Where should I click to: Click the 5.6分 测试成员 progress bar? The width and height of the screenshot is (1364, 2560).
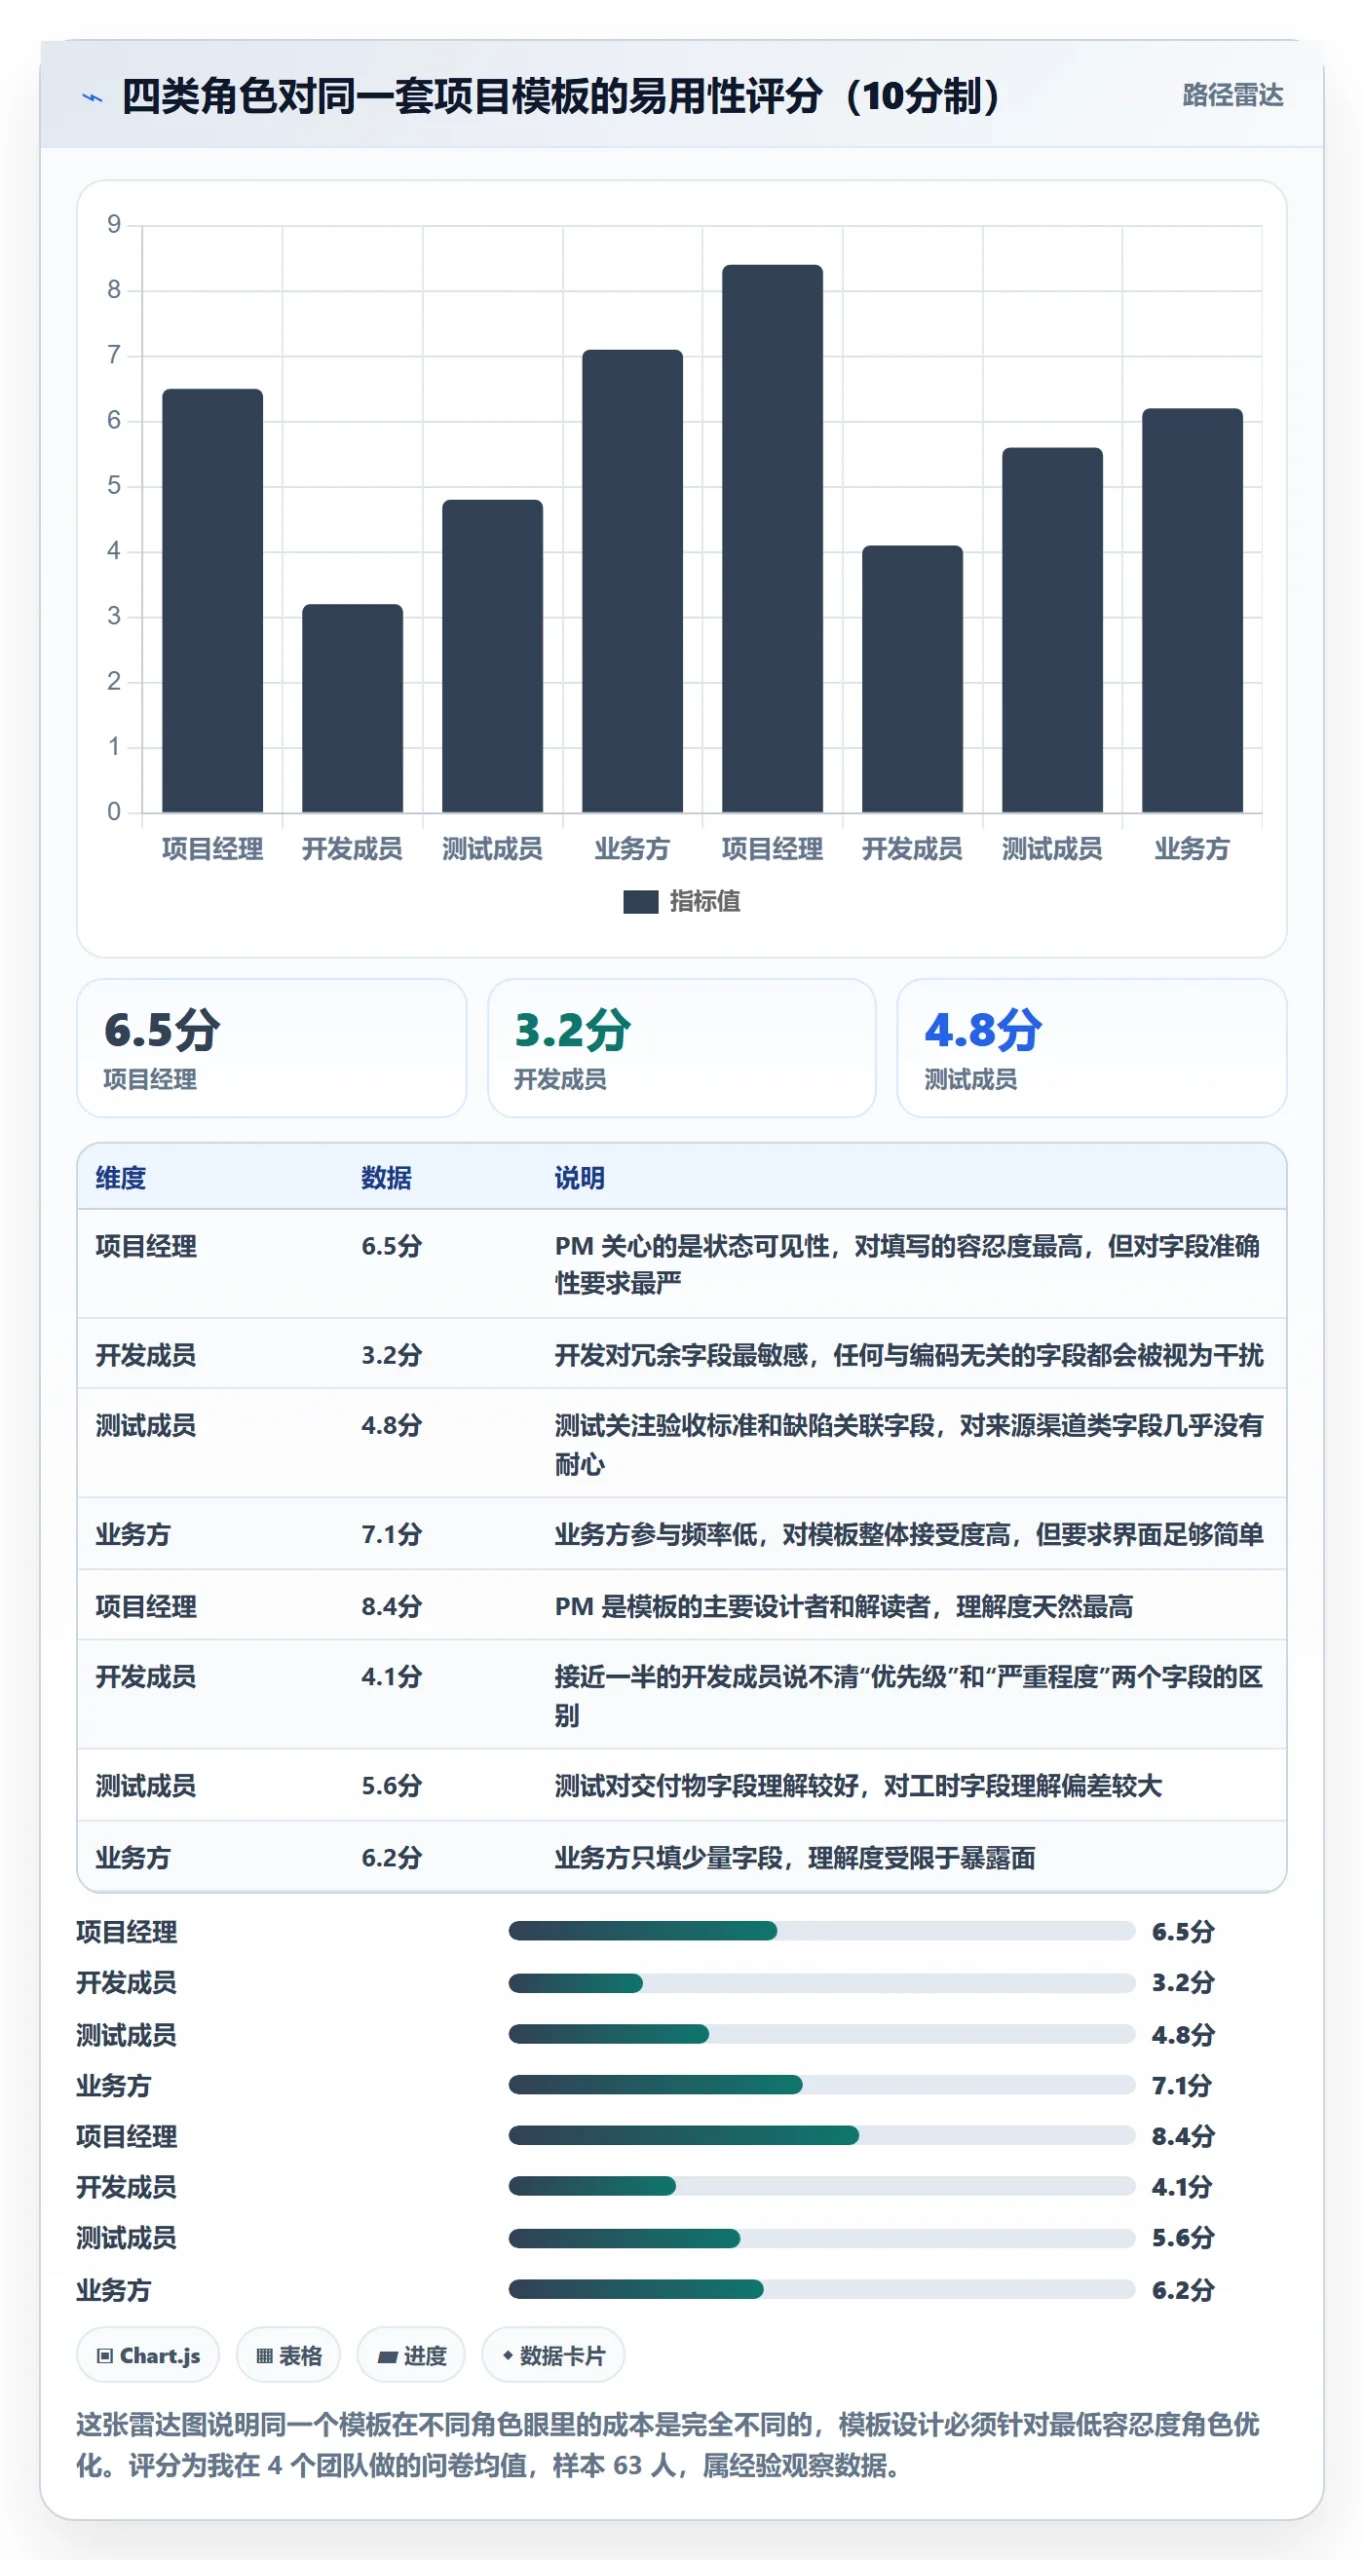click(x=821, y=2237)
